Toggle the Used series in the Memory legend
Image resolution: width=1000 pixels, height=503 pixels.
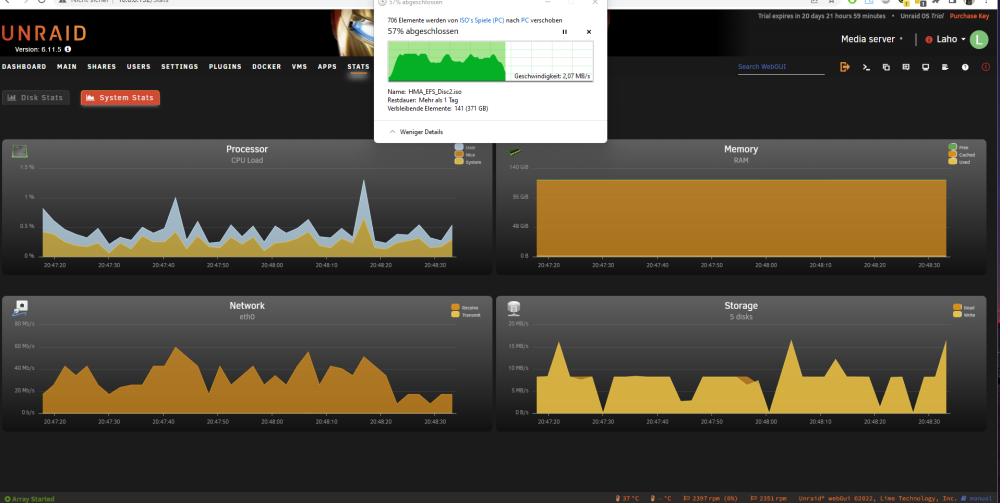coord(959,162)
